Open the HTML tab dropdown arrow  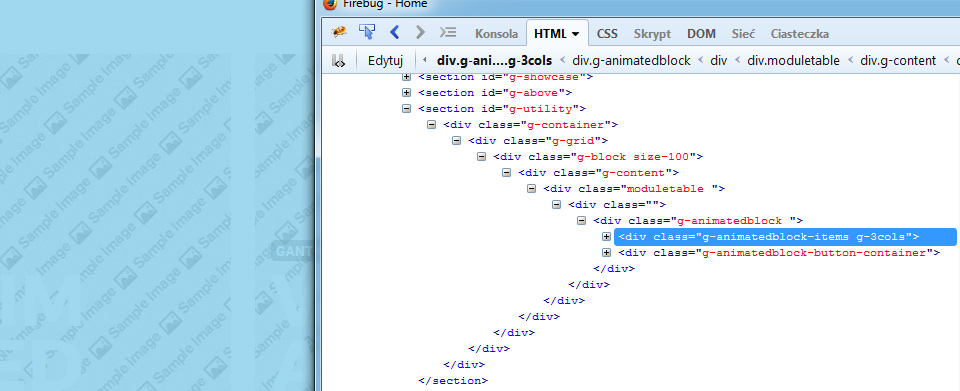[576, 35]
